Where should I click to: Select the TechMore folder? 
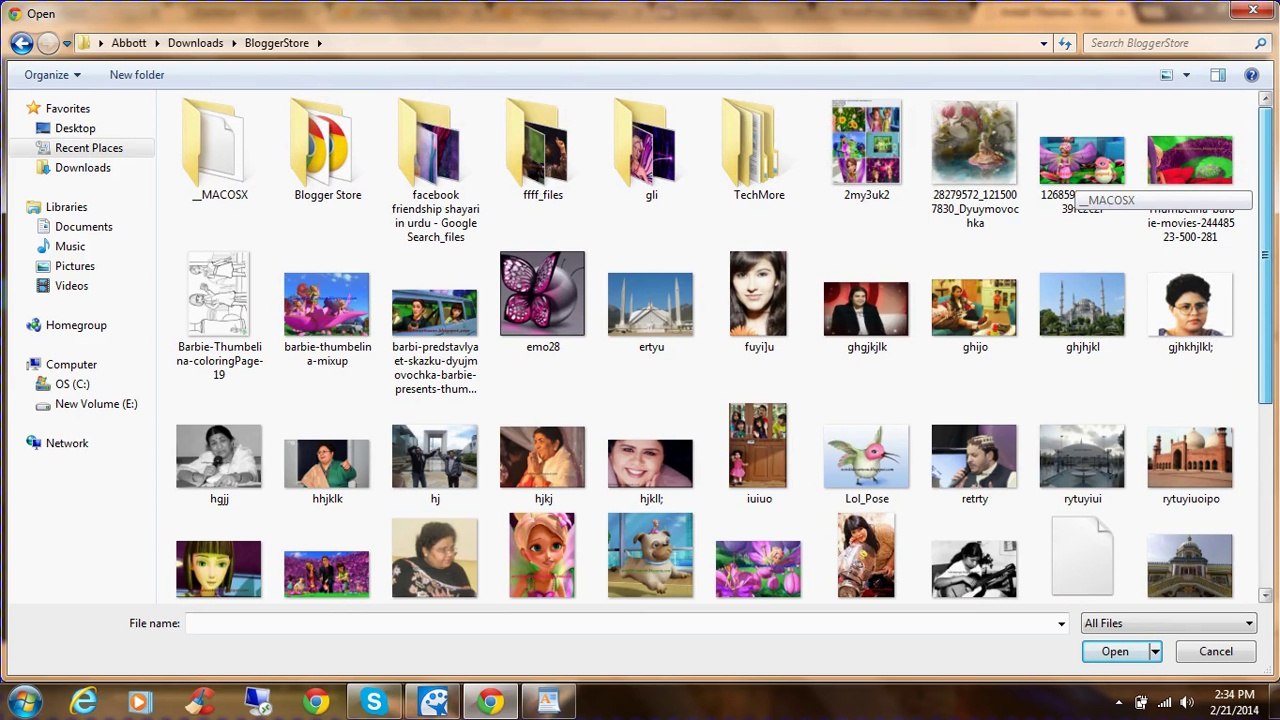coord(758,150)
